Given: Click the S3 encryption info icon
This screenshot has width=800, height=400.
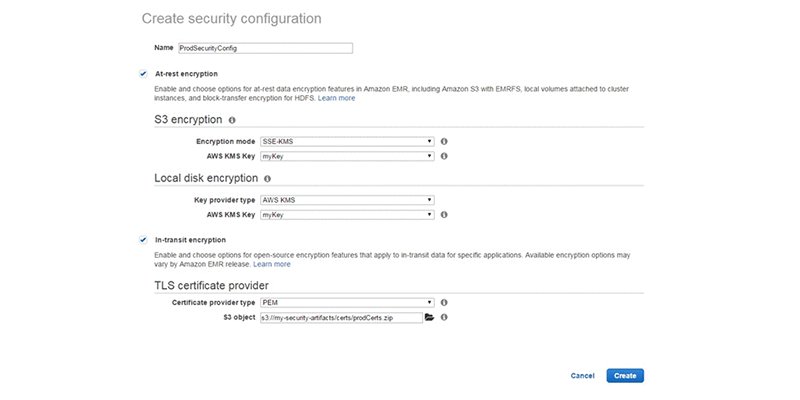Looking at the screenshot, I should (x=232, y=120).
